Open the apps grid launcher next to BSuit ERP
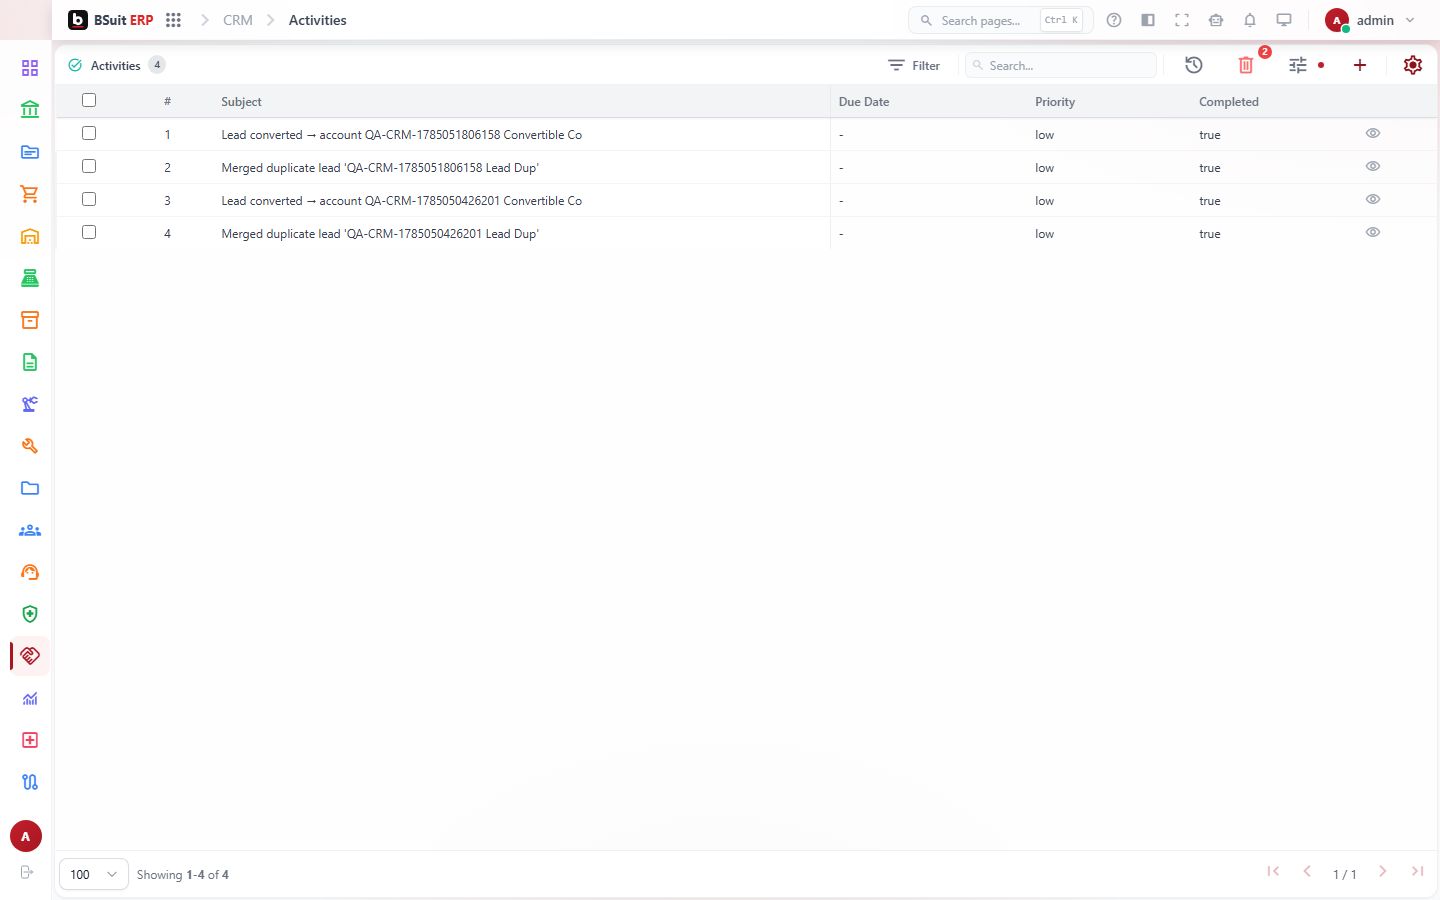Image resolution: width=1440 pixels, height=900 pixels. coord(173,20)
